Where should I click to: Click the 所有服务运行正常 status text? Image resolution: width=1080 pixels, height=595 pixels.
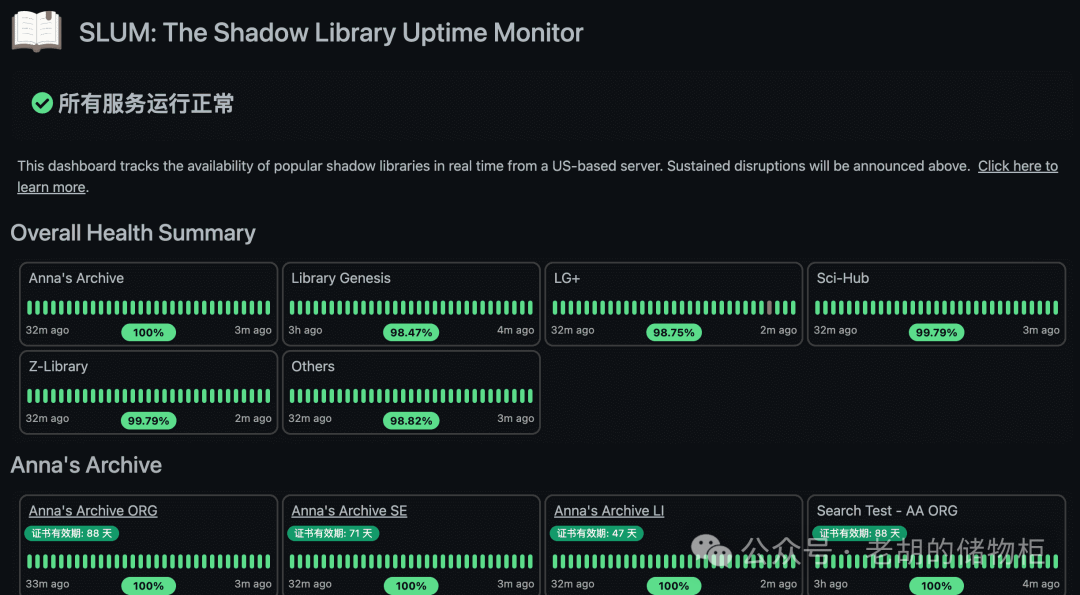[x=146, y=104]
